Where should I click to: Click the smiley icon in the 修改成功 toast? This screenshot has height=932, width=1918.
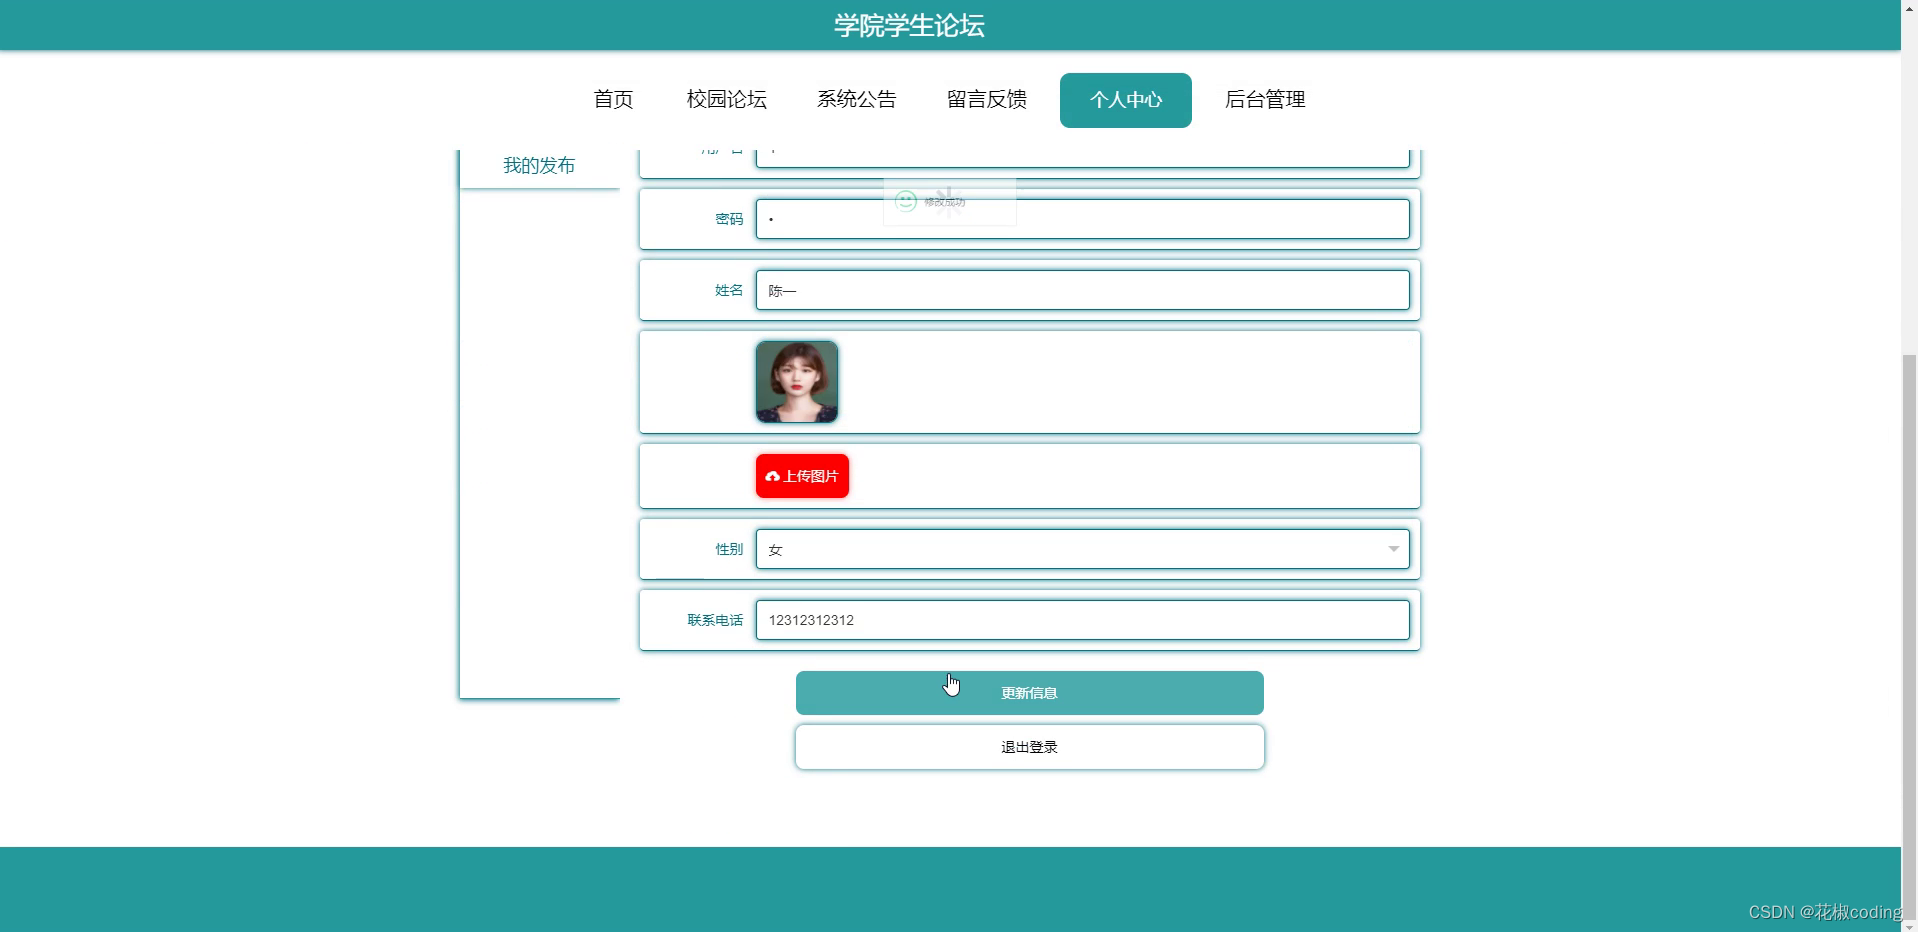[x=905, y=201]
